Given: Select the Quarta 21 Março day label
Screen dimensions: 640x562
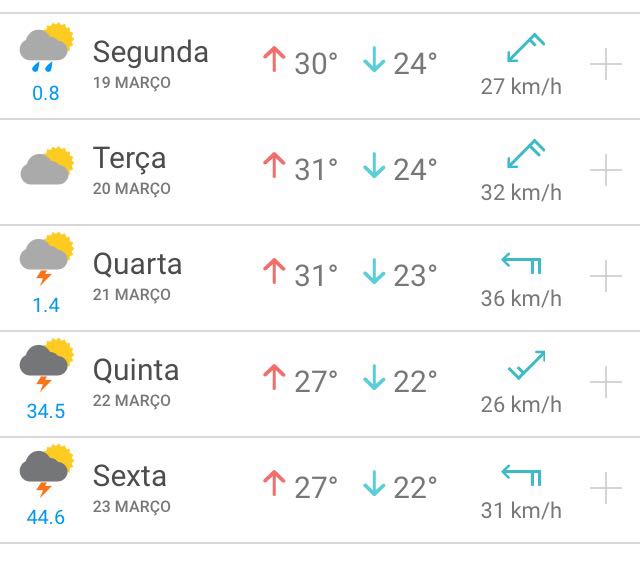Looking at the screenshot, I should (137, 275).
